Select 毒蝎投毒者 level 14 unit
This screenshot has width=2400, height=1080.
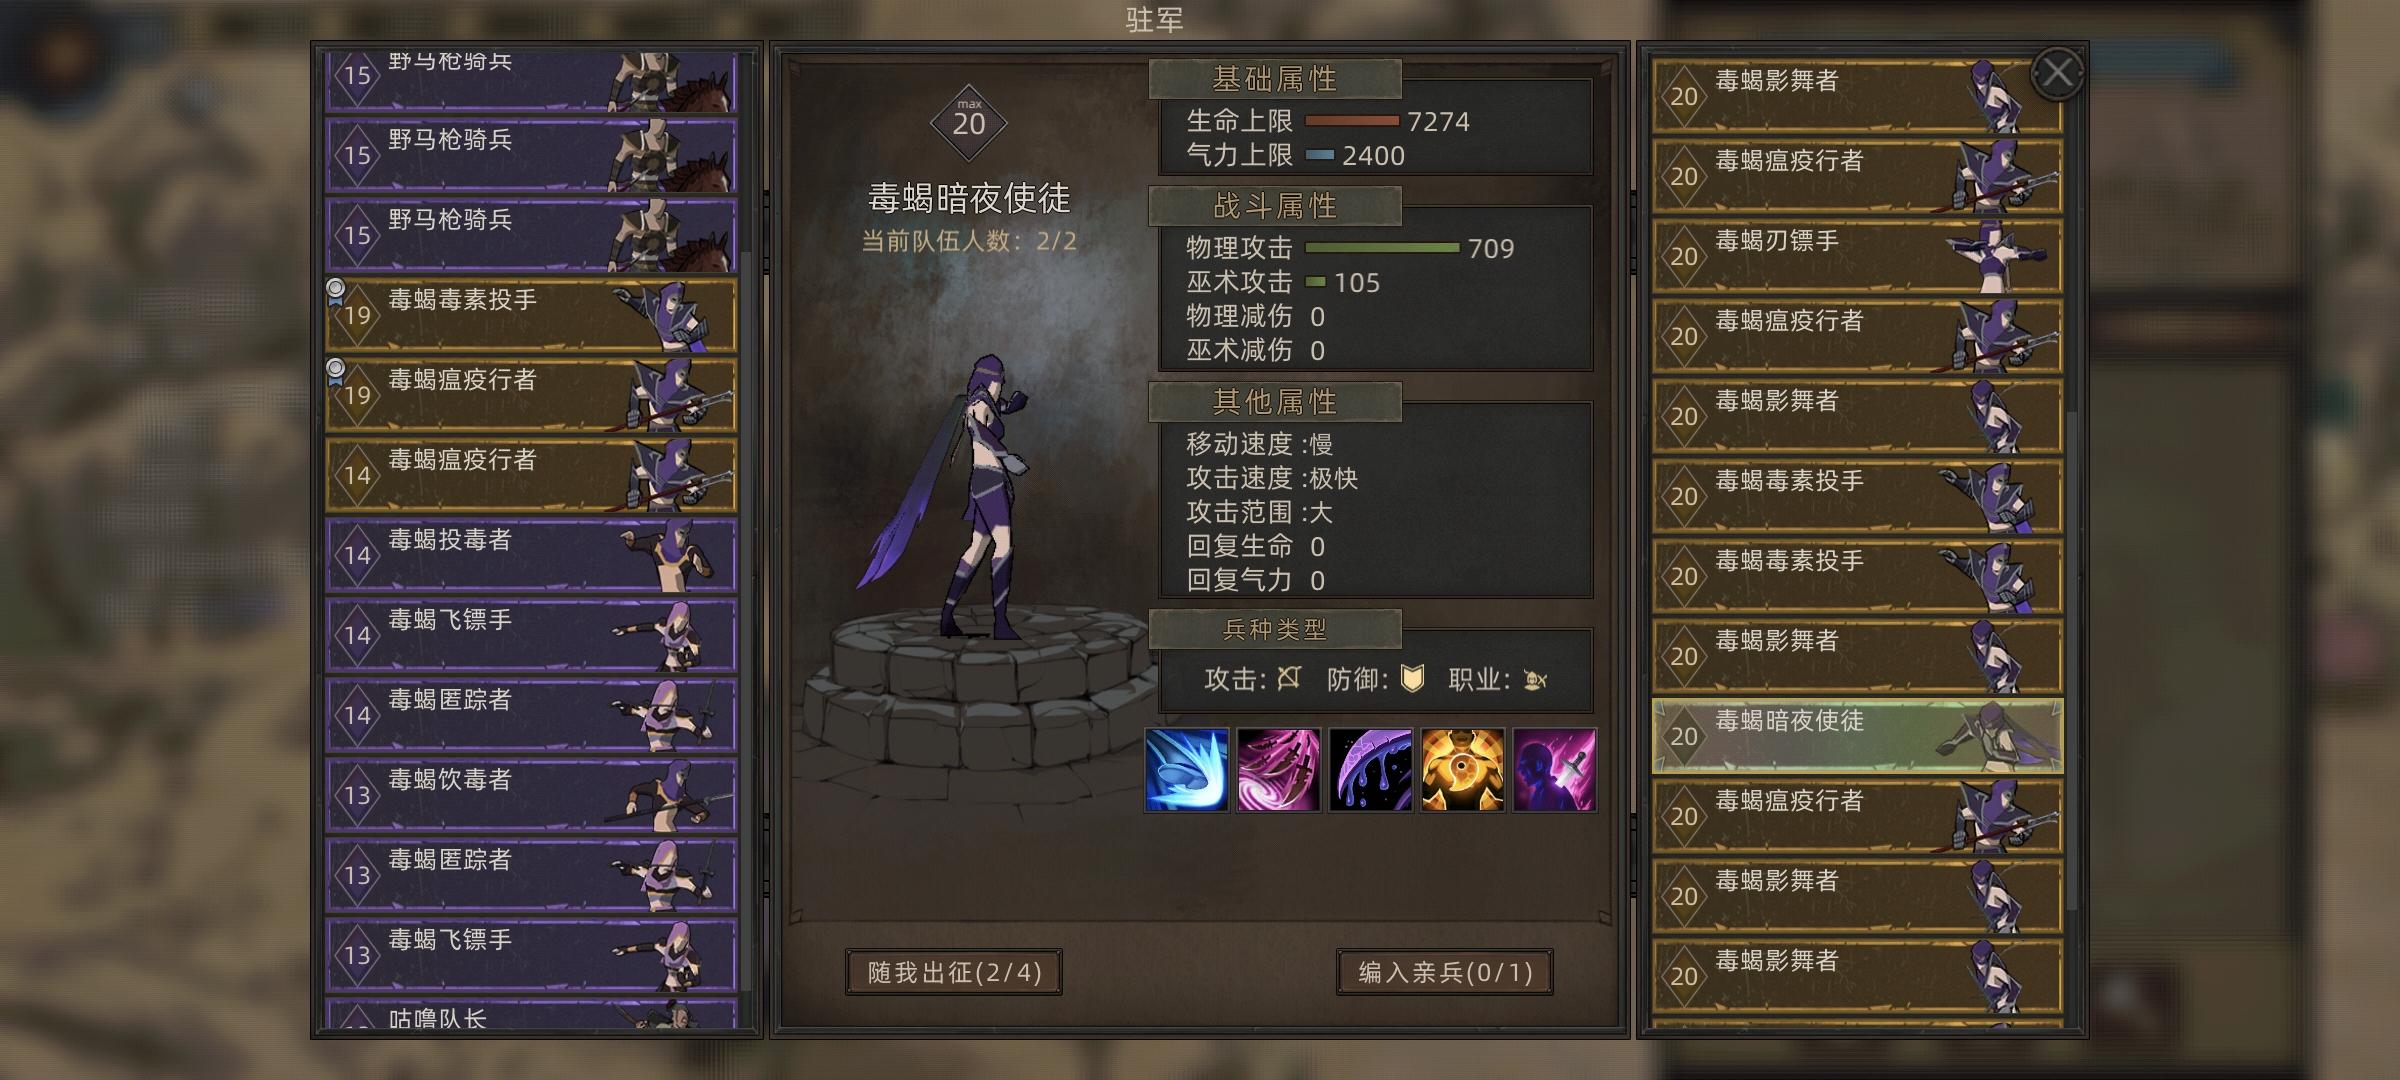[531, 555]
